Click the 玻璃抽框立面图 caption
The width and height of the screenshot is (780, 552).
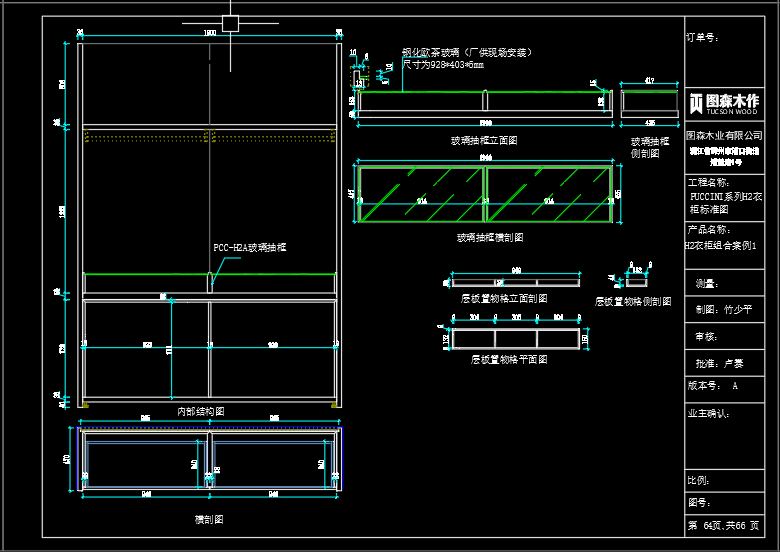484,141
